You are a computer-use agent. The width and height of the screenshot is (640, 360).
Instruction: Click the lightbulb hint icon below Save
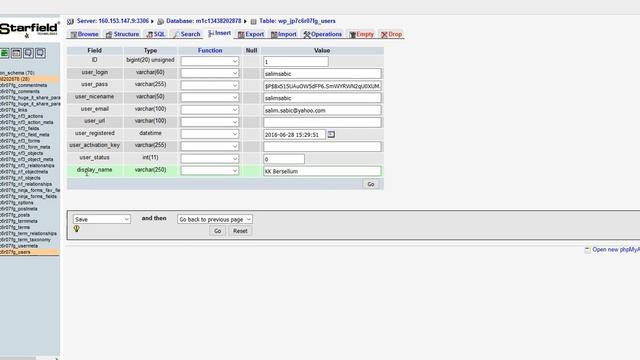[x=76, y=229]
